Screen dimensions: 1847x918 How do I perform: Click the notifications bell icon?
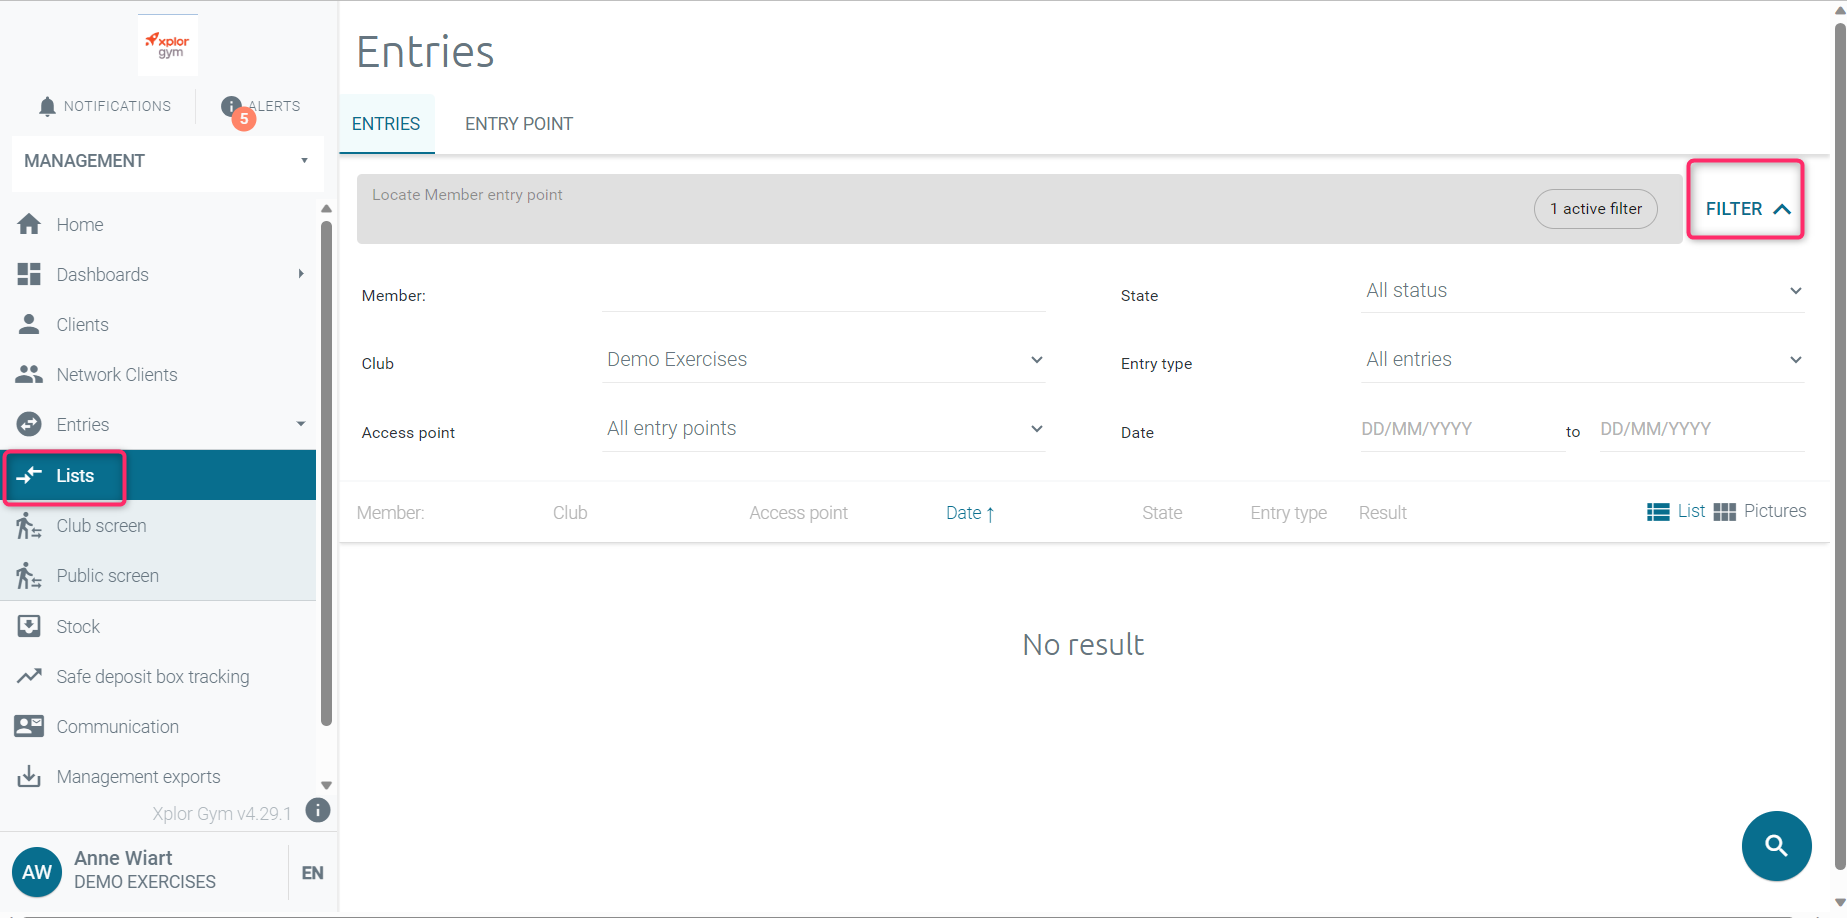click(47, 106)
